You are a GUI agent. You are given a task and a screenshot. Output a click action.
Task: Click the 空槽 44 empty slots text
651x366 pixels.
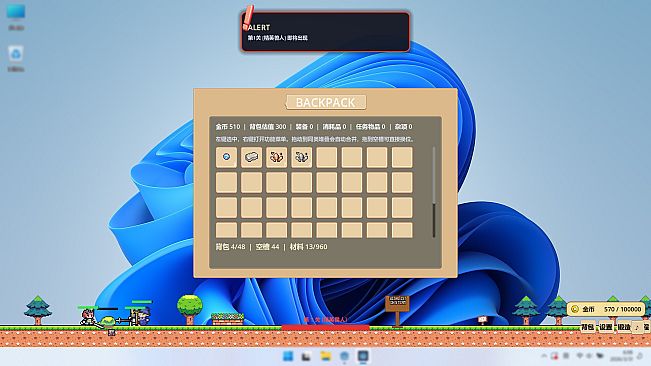(x=267, y=246)
